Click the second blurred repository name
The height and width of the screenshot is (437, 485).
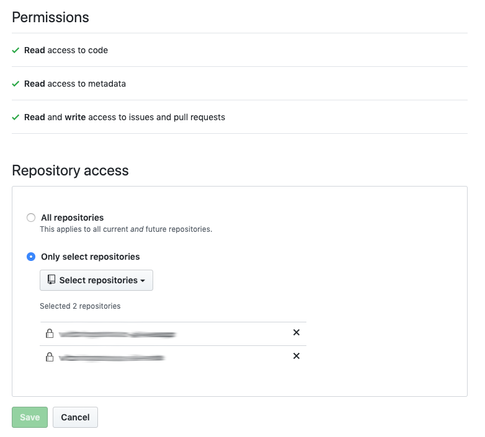(x=112, y=358)
